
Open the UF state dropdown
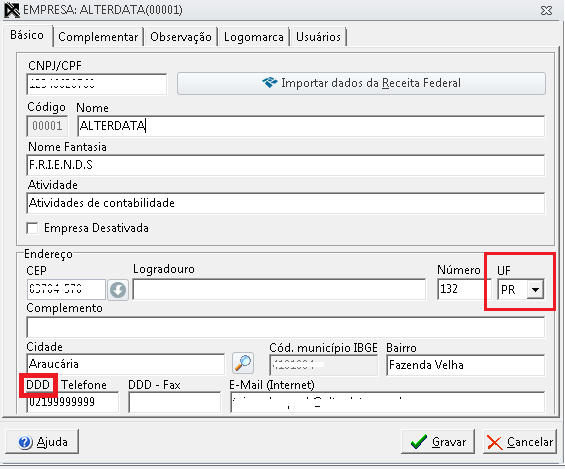click(x=535, y=289)
